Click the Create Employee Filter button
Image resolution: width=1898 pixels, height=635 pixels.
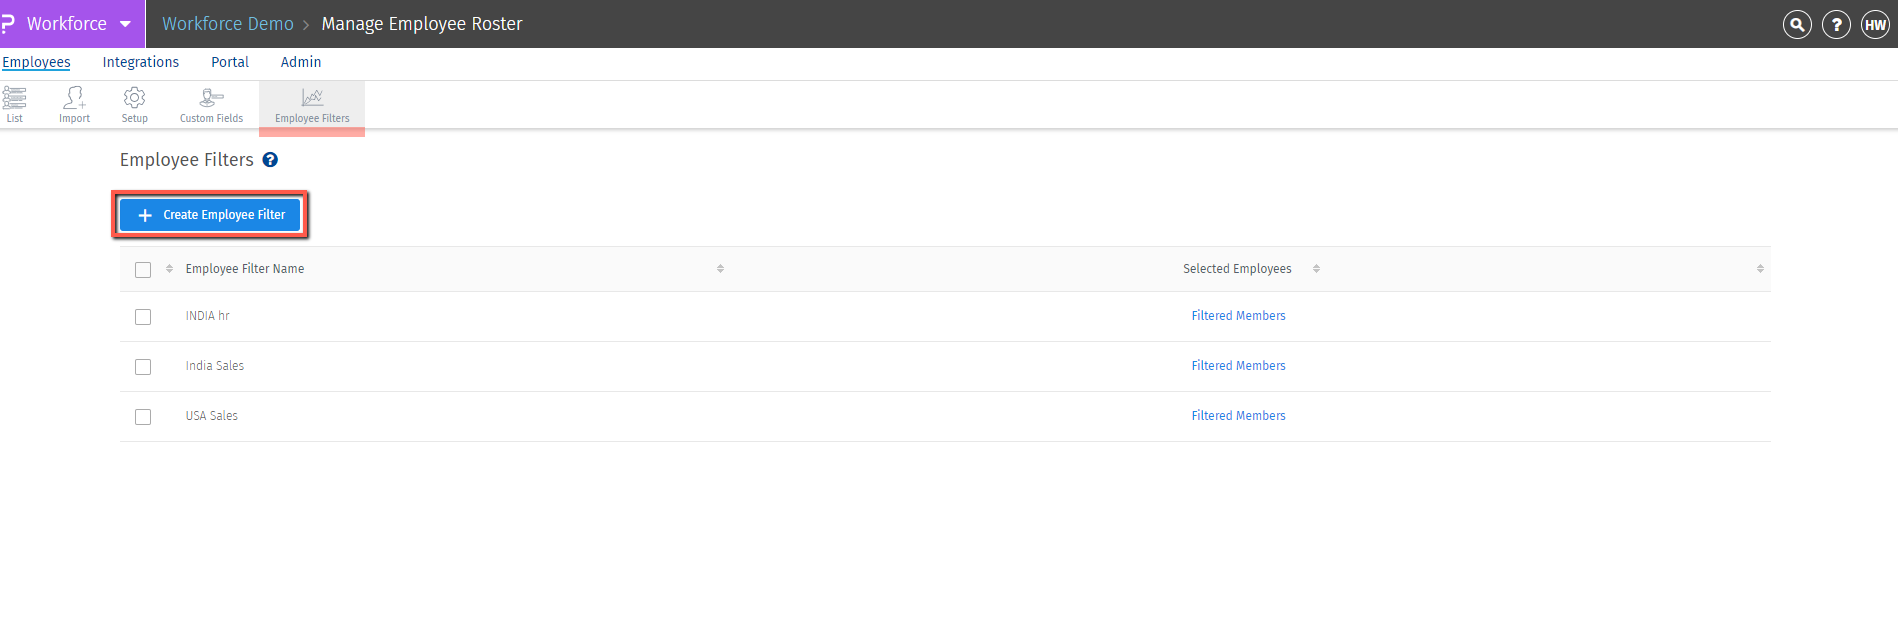coord(210,215)
